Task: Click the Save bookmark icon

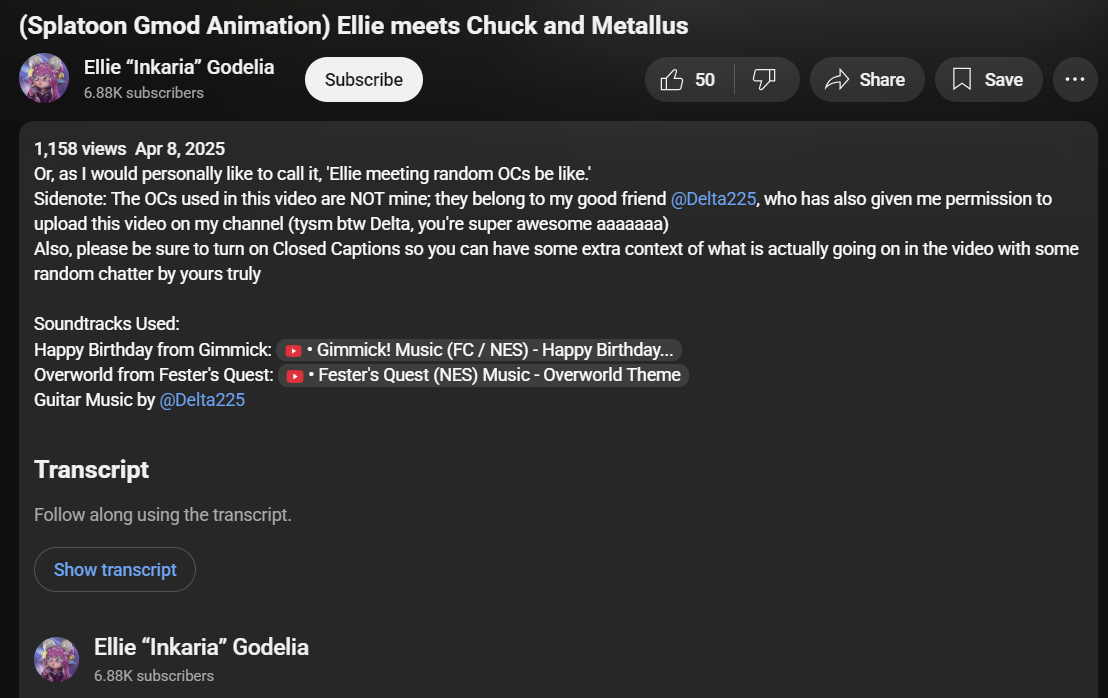Action: point(962,80)
